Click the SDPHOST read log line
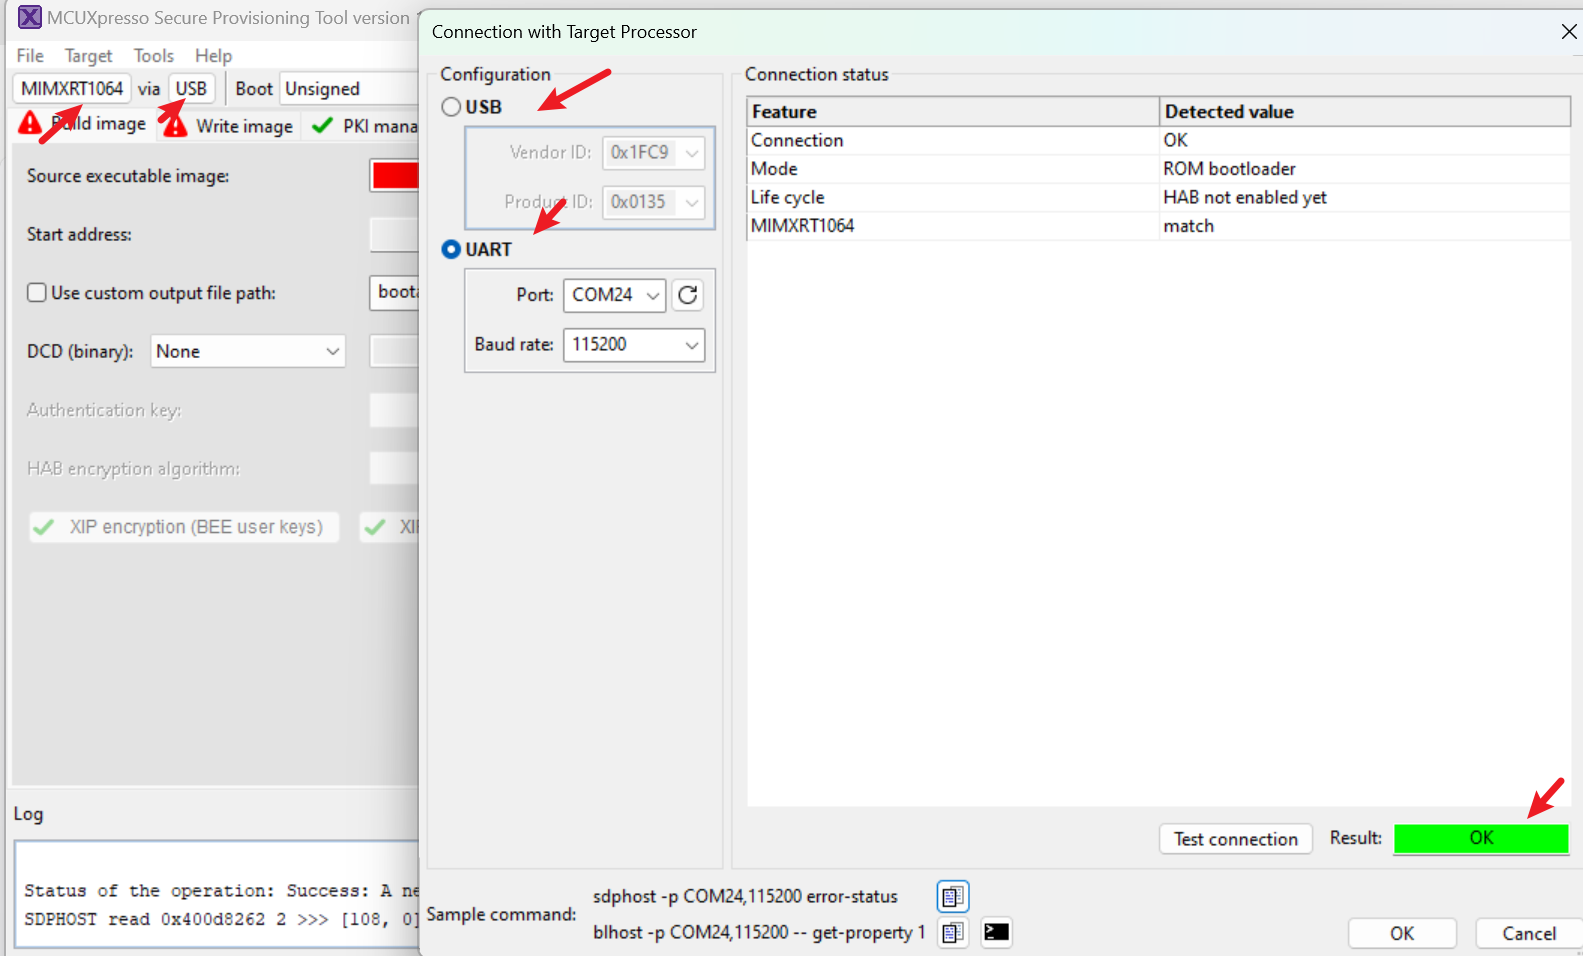 coord(221,919)
